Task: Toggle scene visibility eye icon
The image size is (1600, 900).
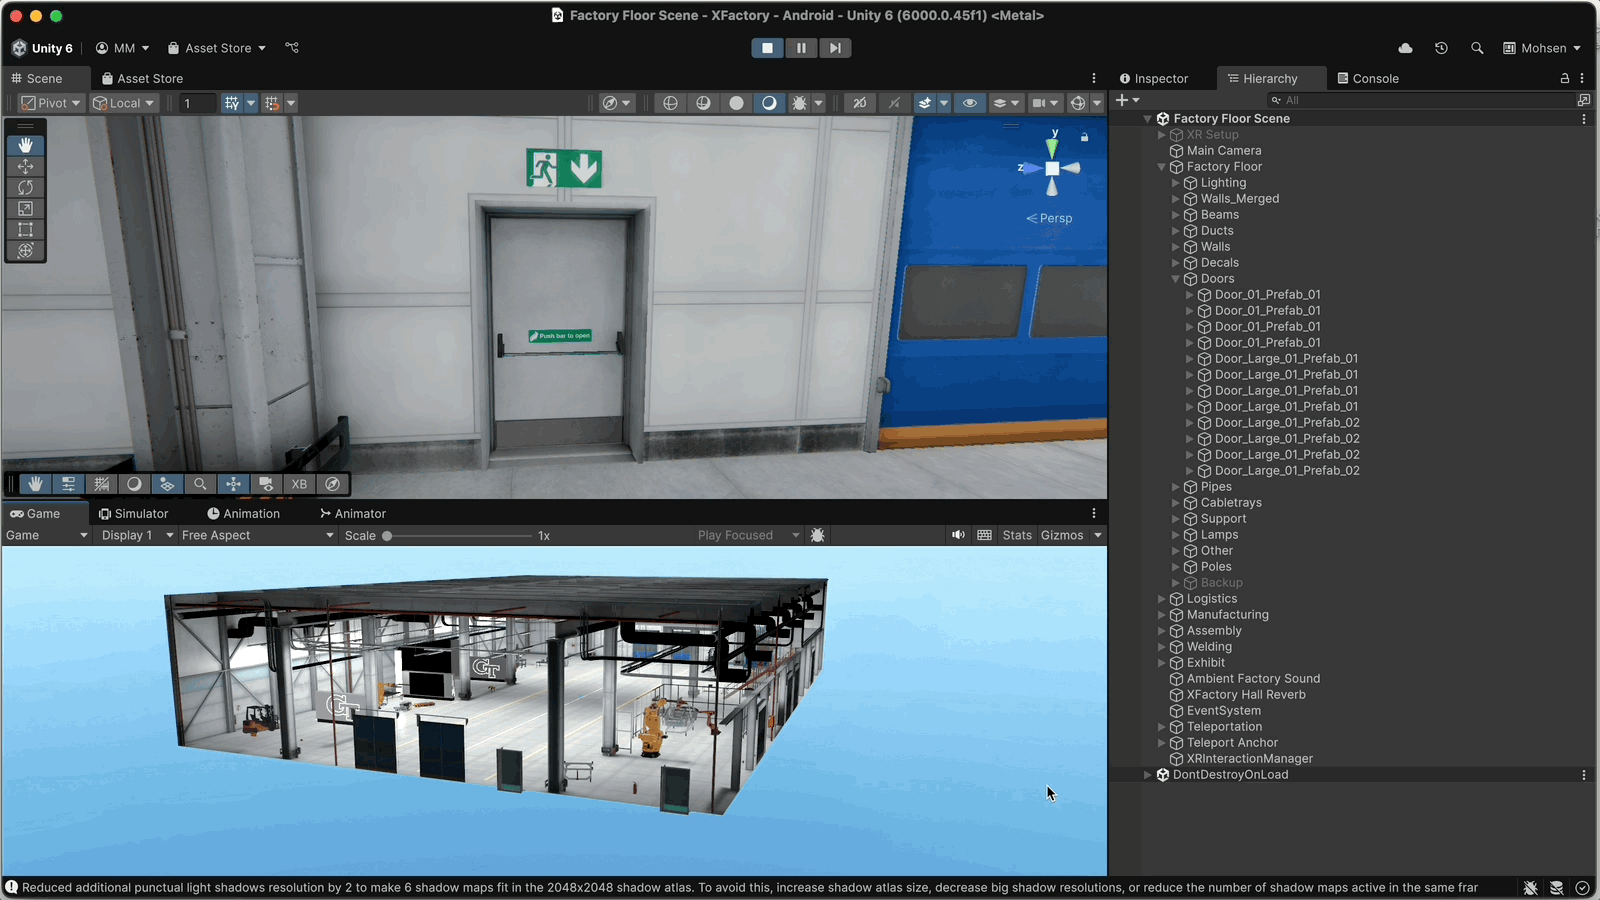Action: coord(969,103)
